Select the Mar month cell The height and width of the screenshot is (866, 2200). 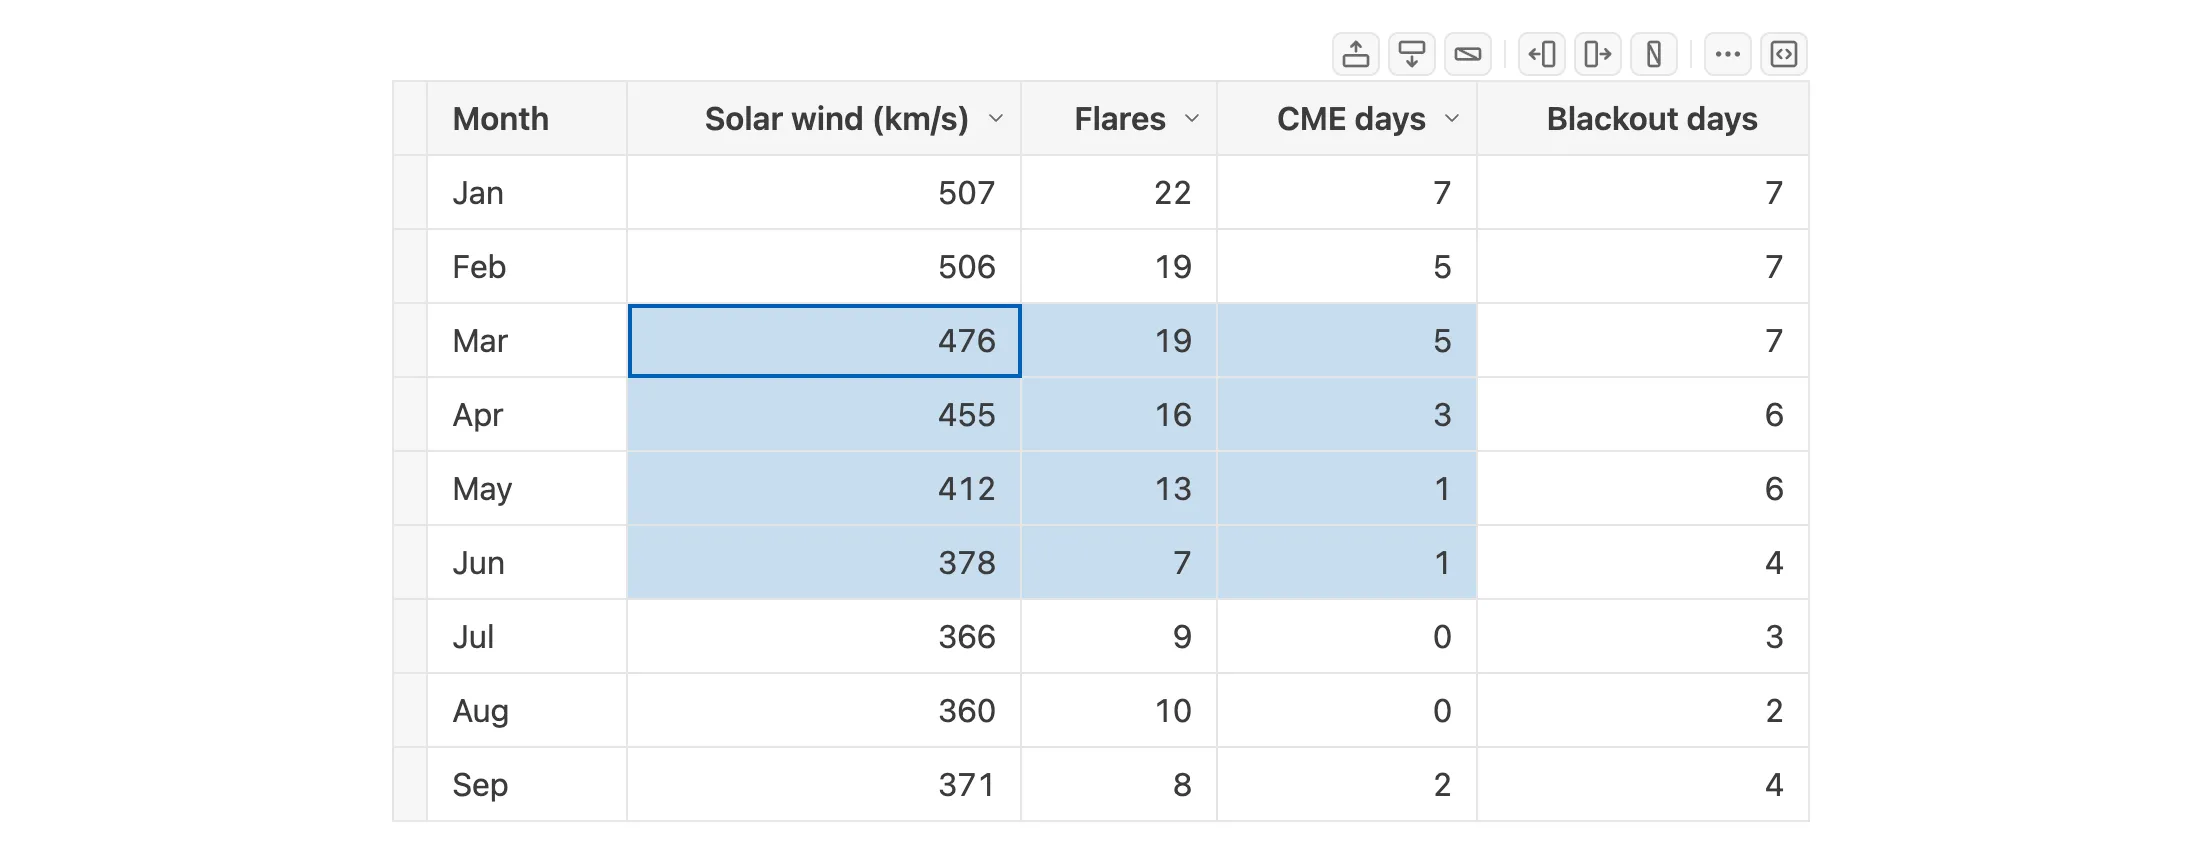coord(527,341)
